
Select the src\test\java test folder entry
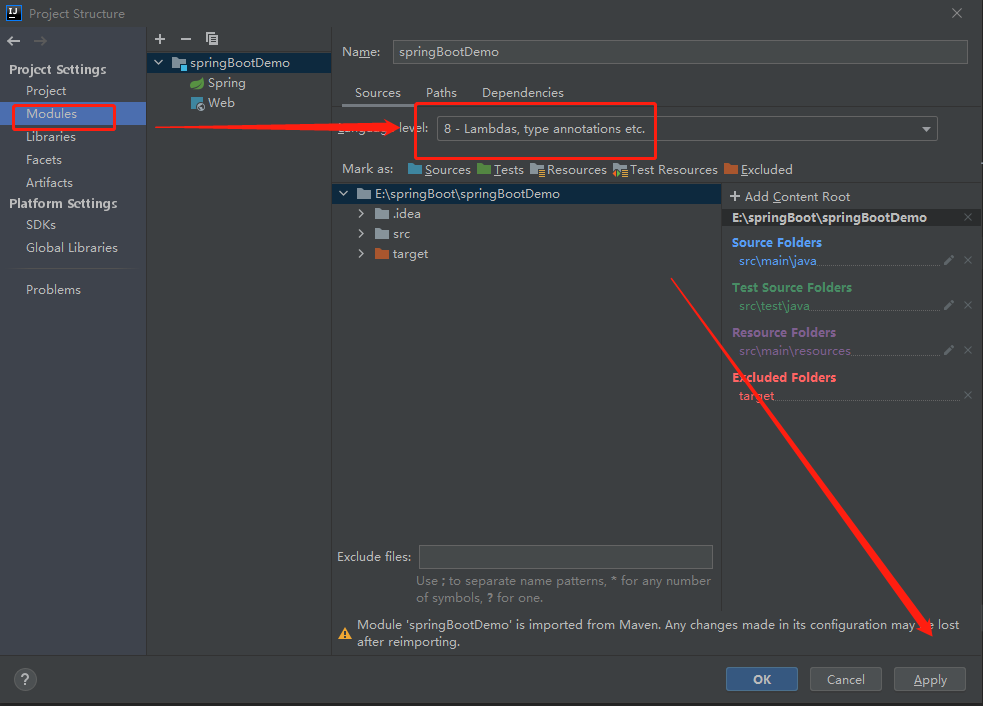click(x=774, y=306)
